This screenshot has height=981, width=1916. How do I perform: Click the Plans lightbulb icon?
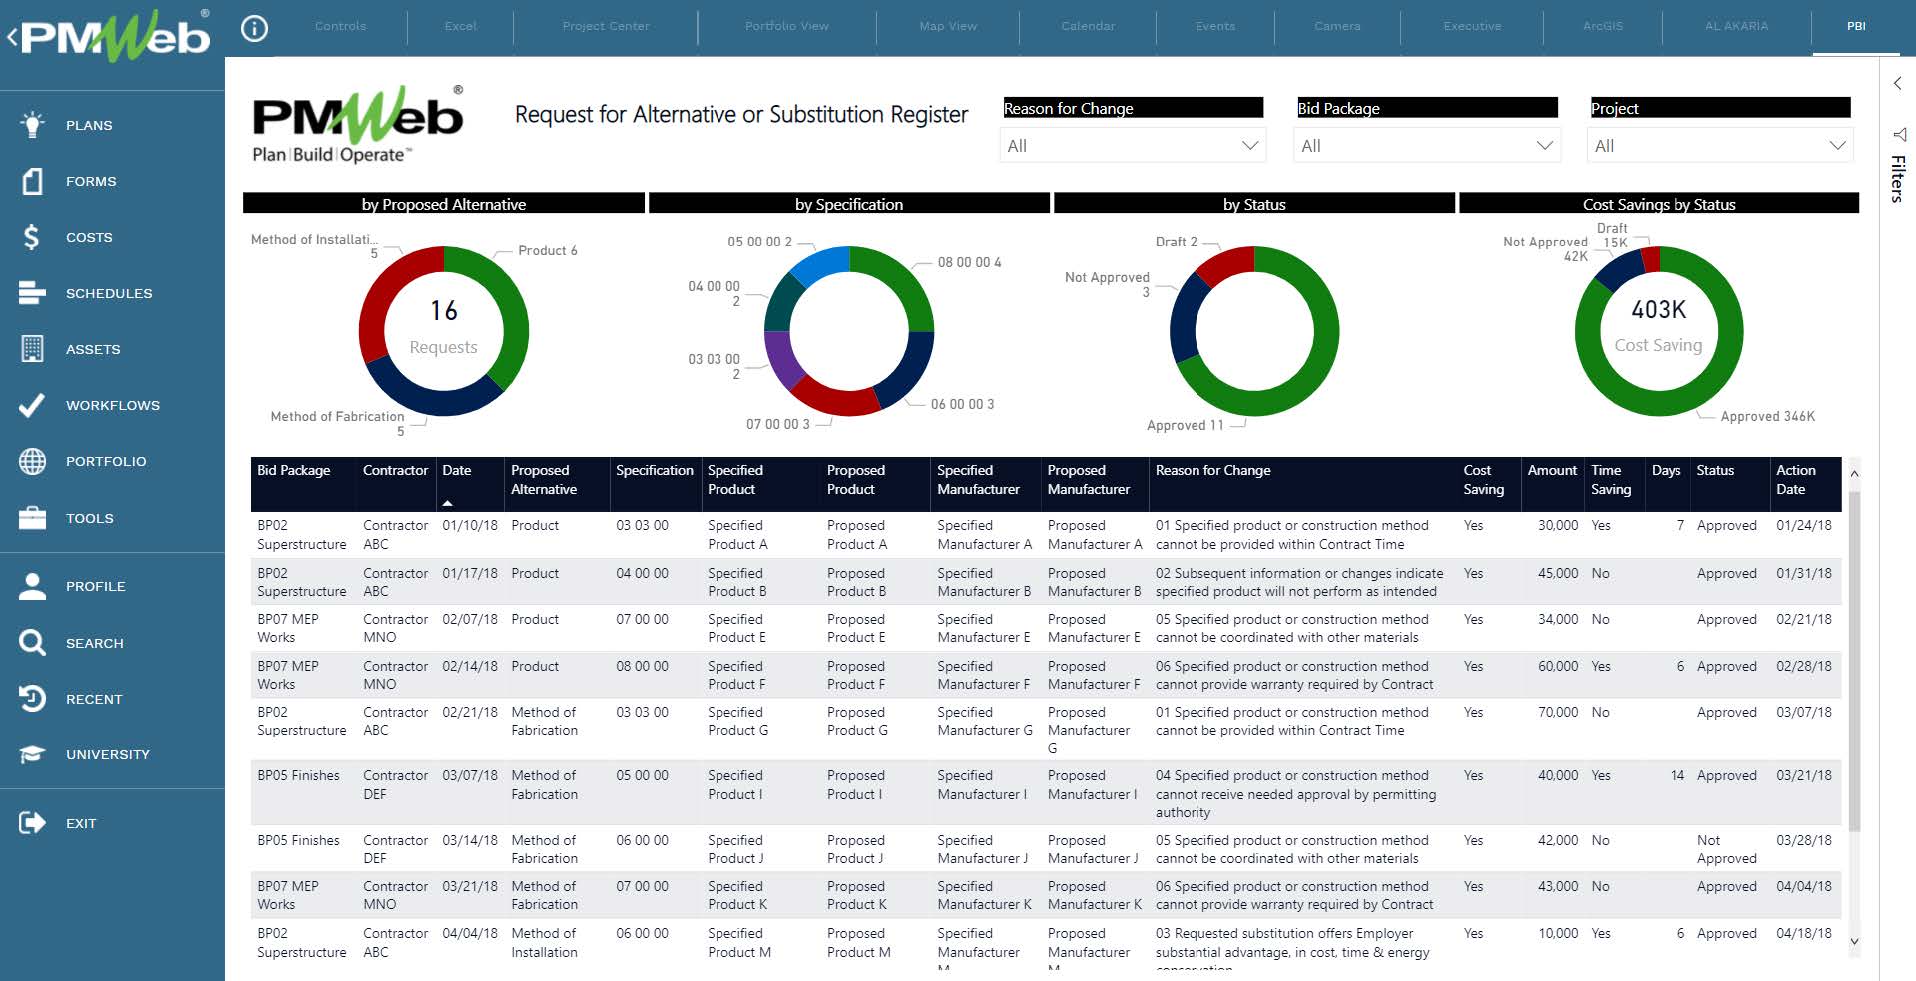pyautogui.click(x=32, y=125)
